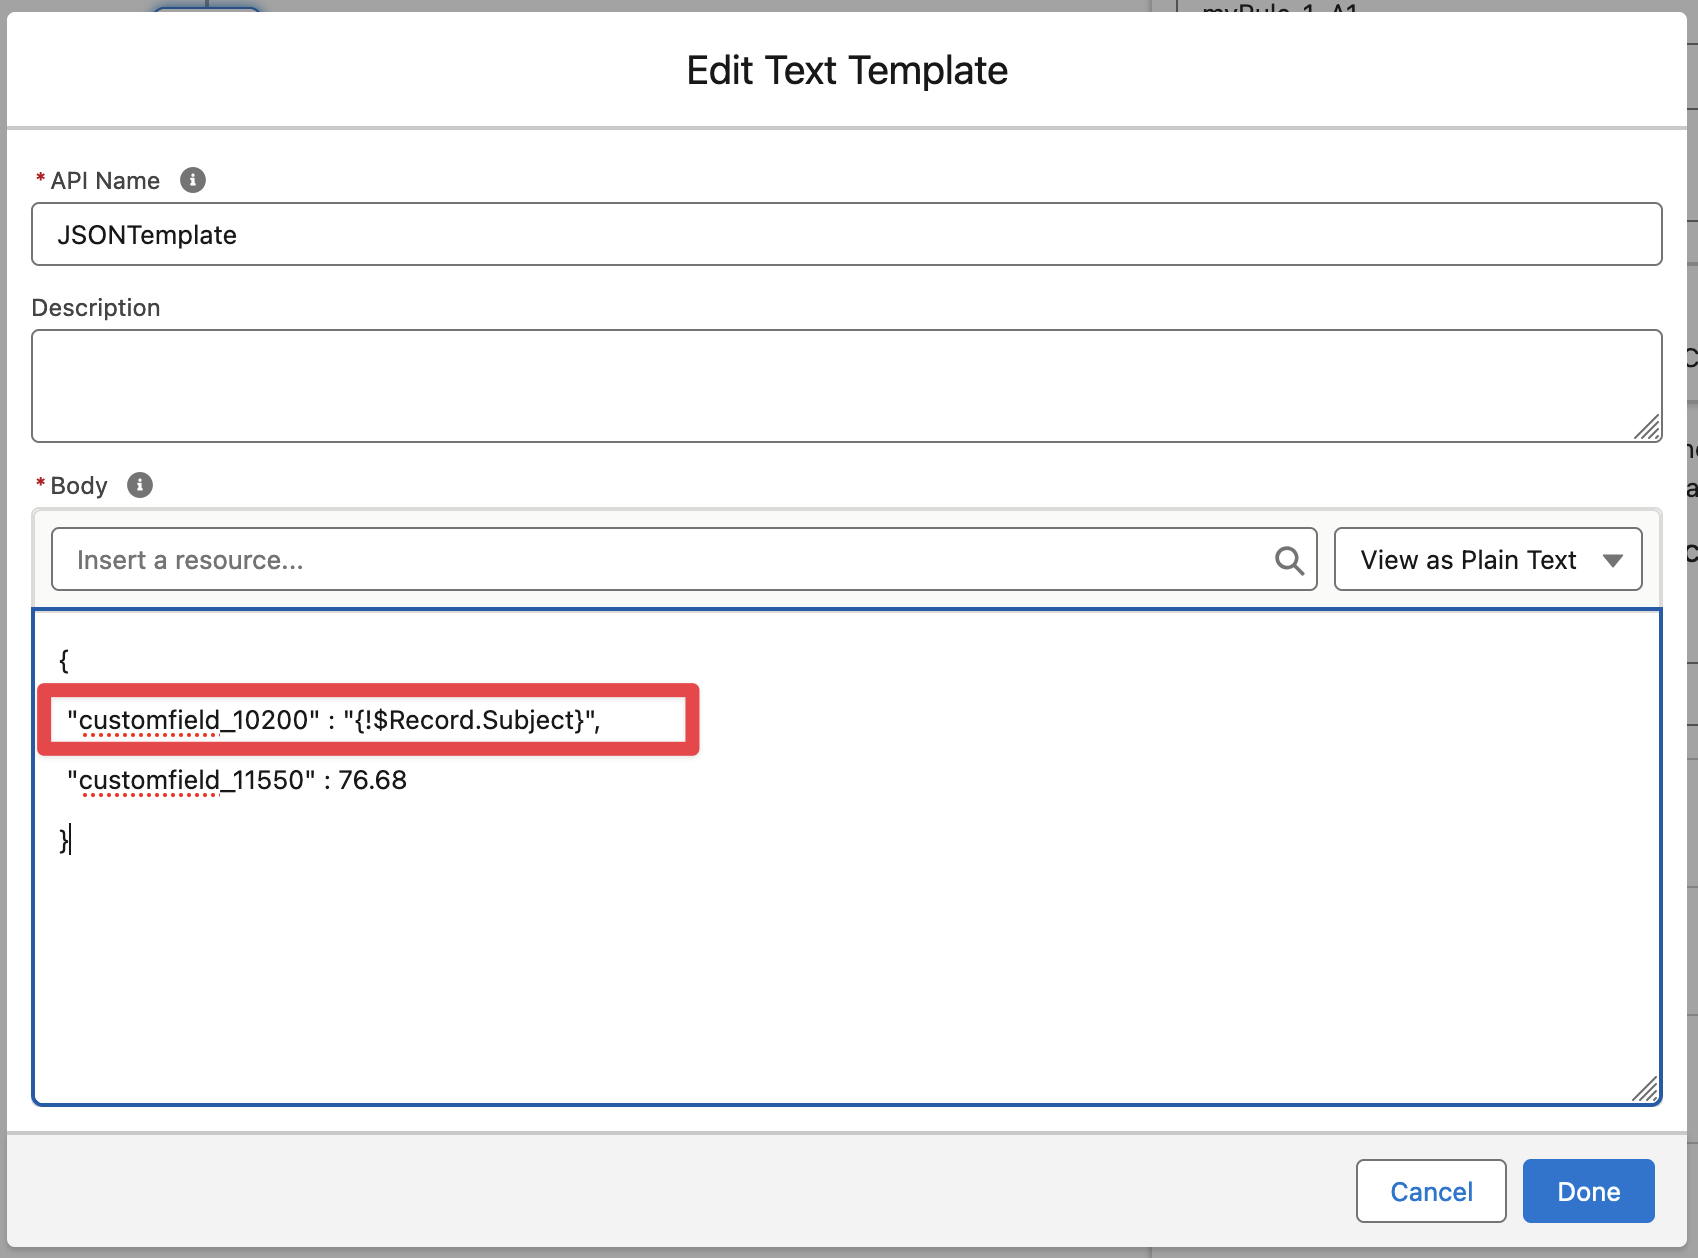Cancel editing the text template
This screenshot has width=1698, height=1258.
[x=1430, y=1191]
